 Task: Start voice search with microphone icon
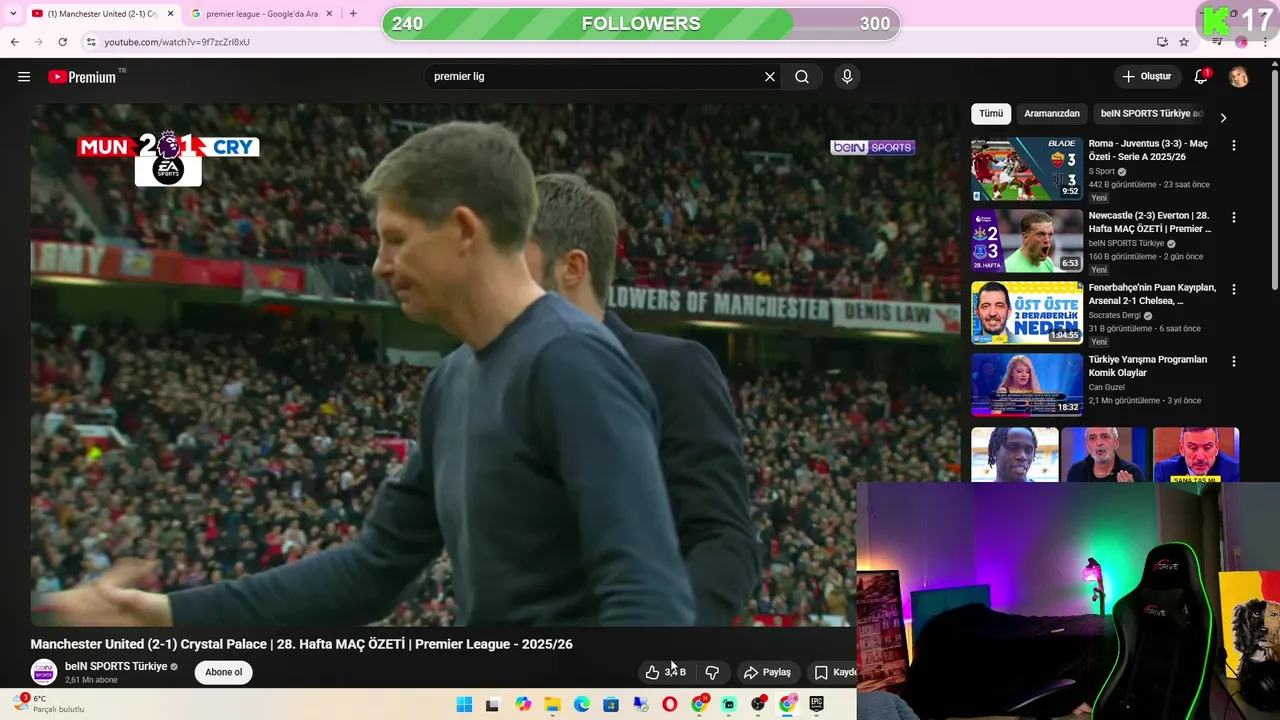[847, 77]
